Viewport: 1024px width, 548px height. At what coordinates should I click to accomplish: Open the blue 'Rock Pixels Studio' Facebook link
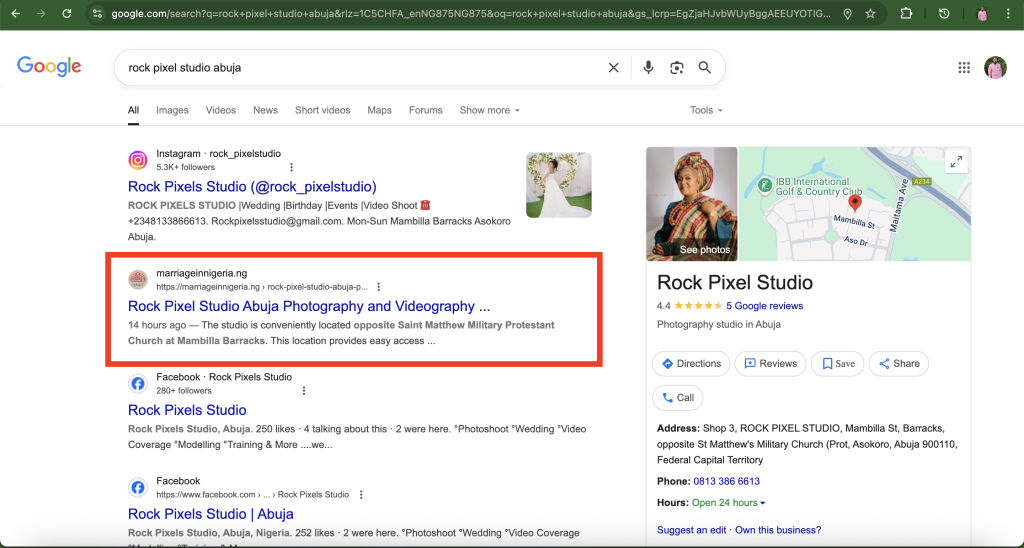(187, 410)
